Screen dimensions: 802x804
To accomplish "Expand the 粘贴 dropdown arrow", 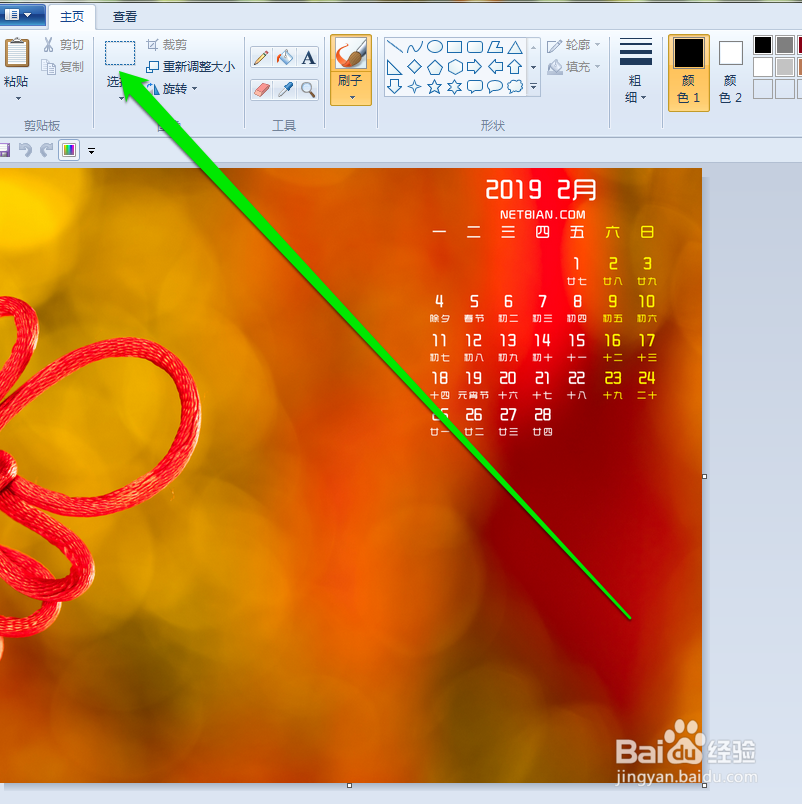I will click(x=18, y=97).
